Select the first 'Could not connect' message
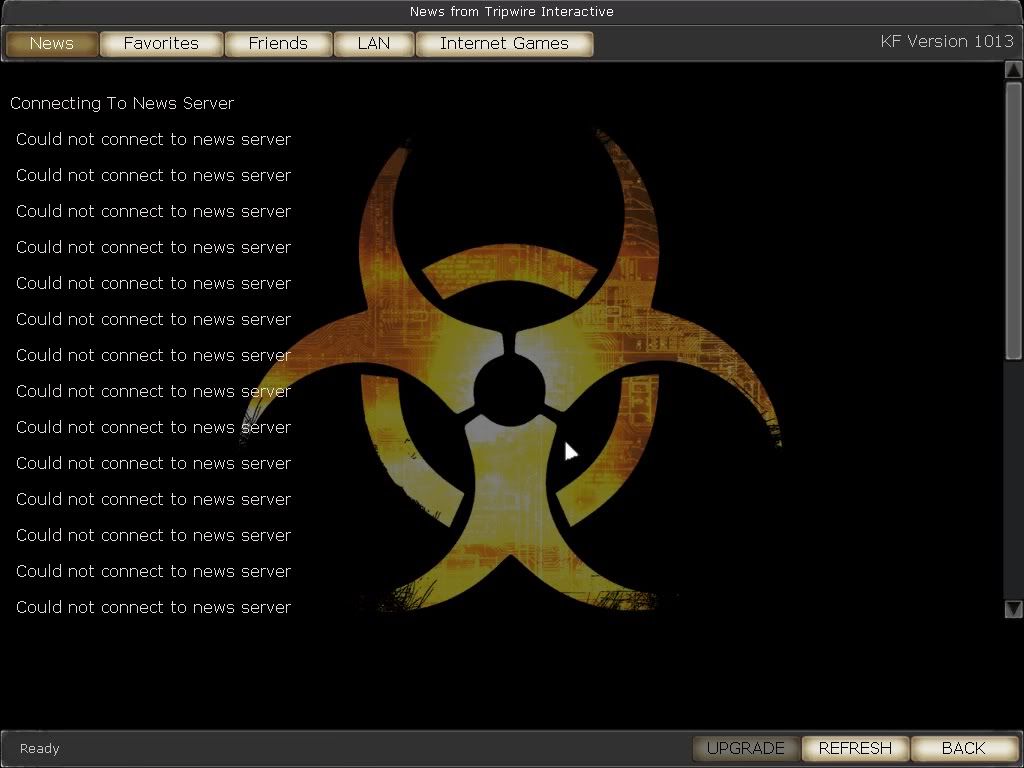This screenshot has width=1024, height=768. tap(153, 139)
